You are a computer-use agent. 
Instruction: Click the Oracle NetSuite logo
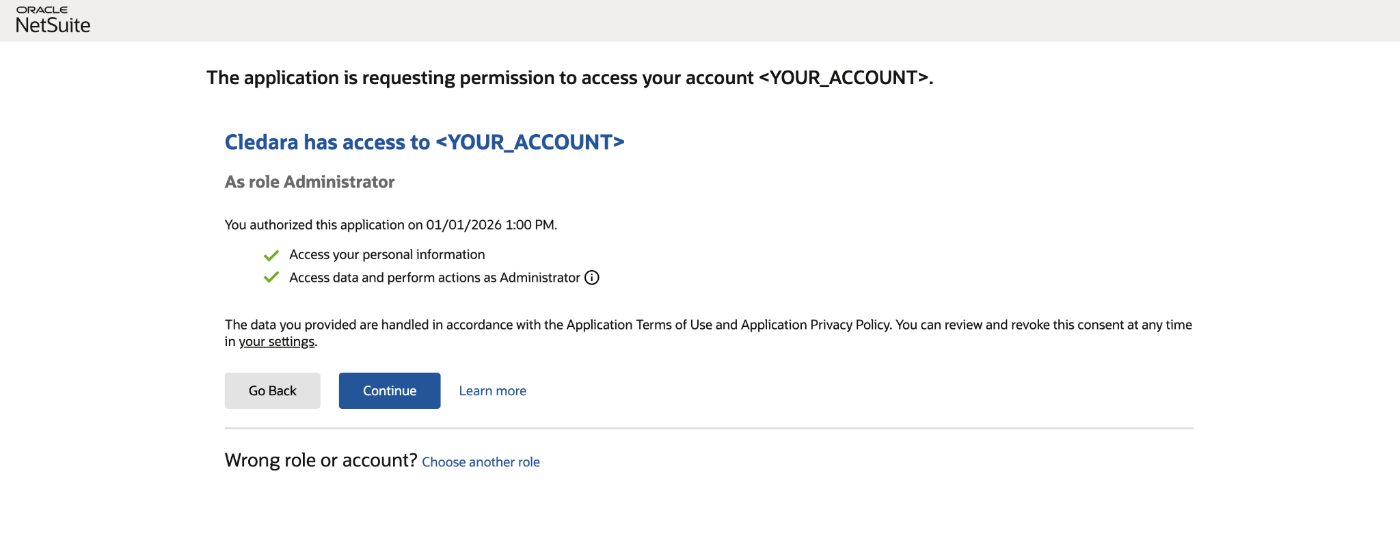53,20
